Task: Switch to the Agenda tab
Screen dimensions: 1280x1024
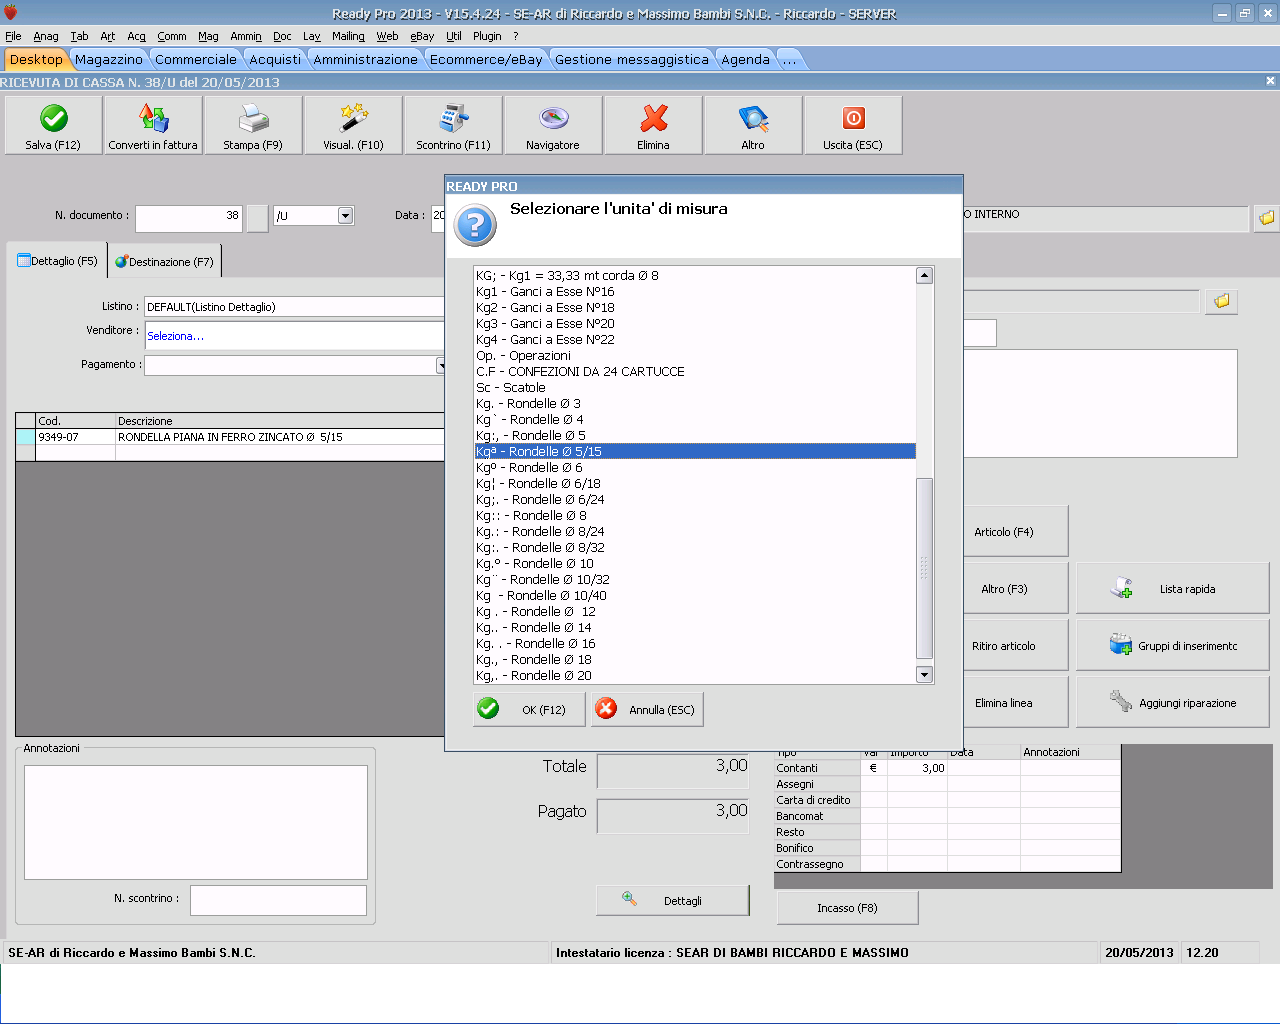Action: click(x=746, y=60)
